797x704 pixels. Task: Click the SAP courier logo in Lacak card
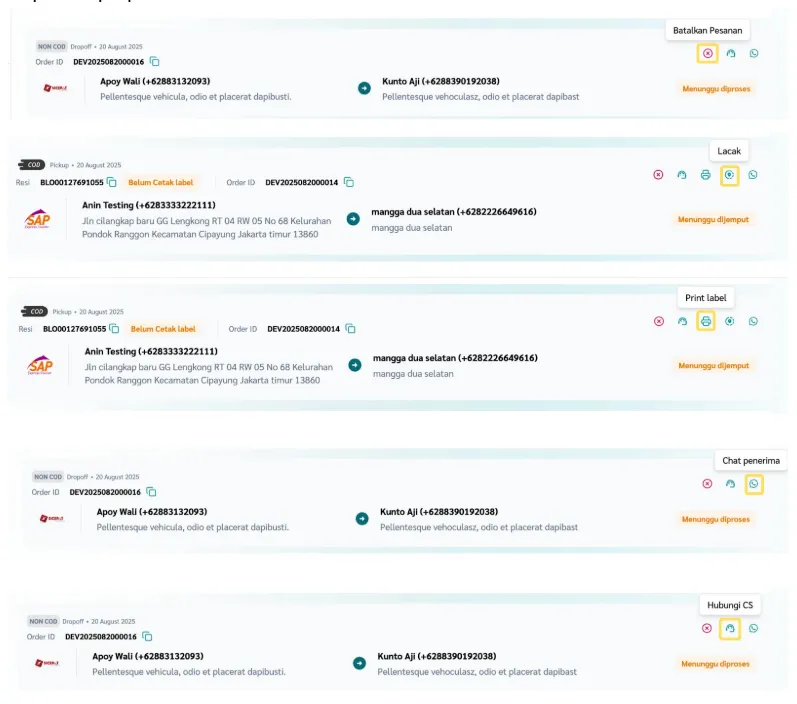pyautogui.click(x=38, y=219)
